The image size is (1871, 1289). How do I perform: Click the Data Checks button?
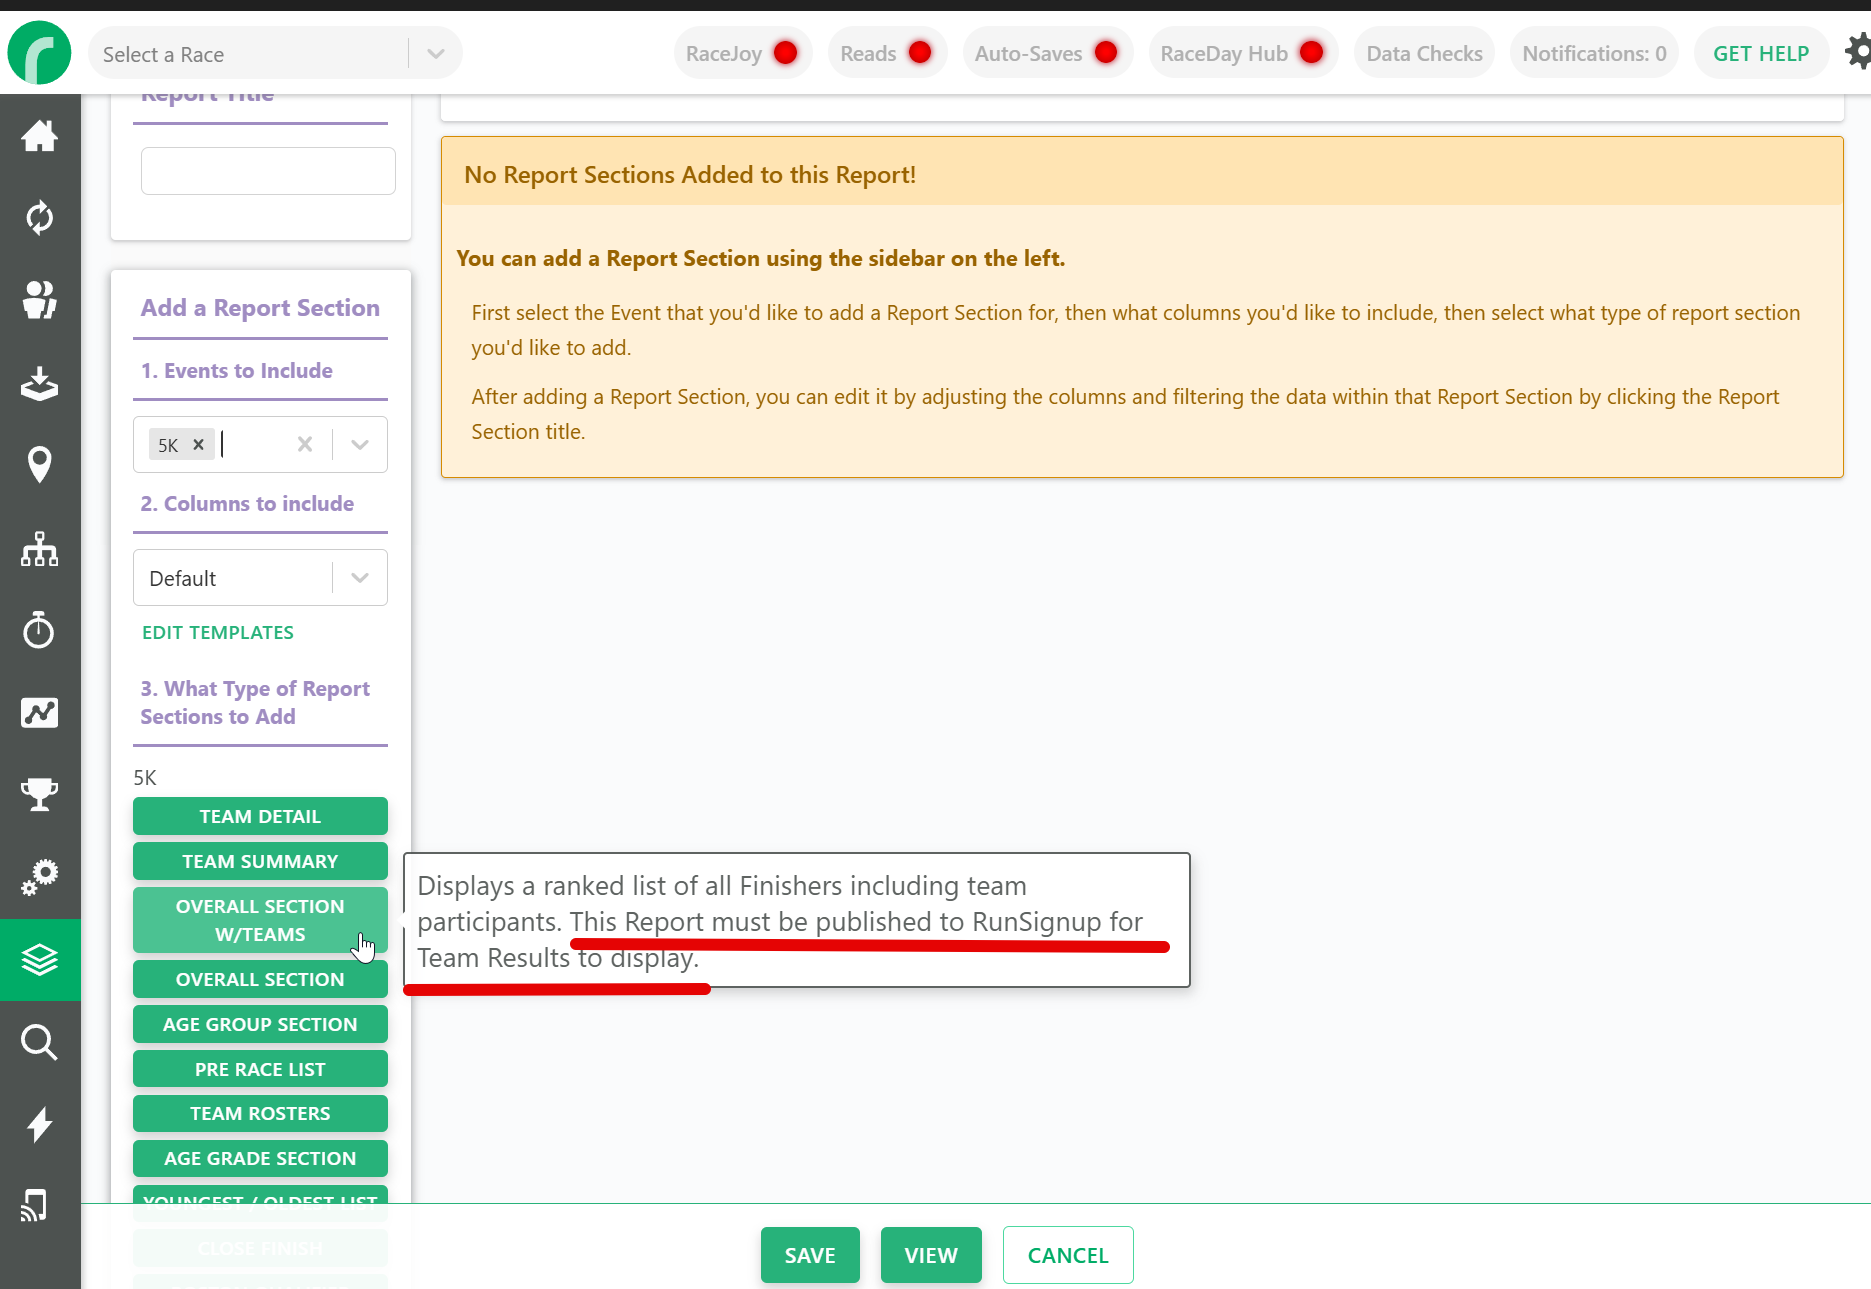point(1424,53)
